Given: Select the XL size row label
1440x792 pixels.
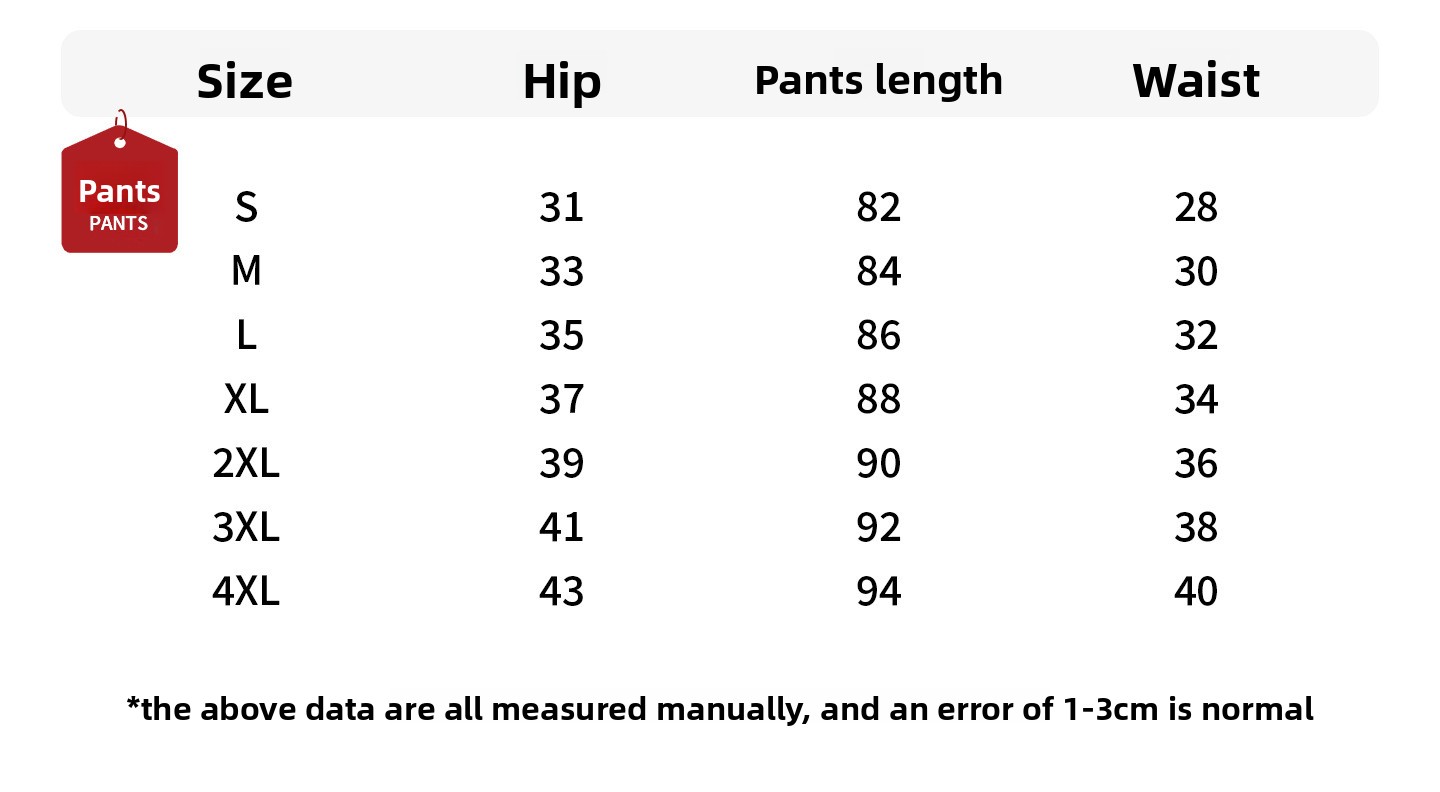Looking at the screenshot, I should (246, 400).
